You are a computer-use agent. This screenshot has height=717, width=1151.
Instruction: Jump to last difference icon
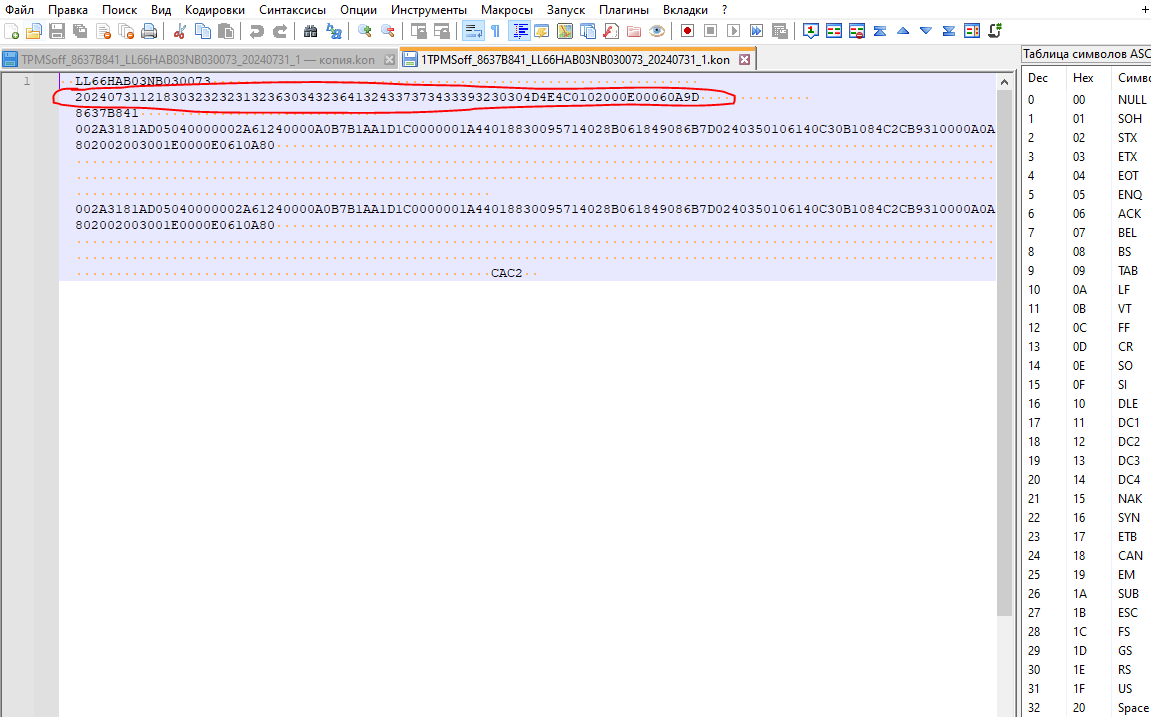click(x=948, y=31)
